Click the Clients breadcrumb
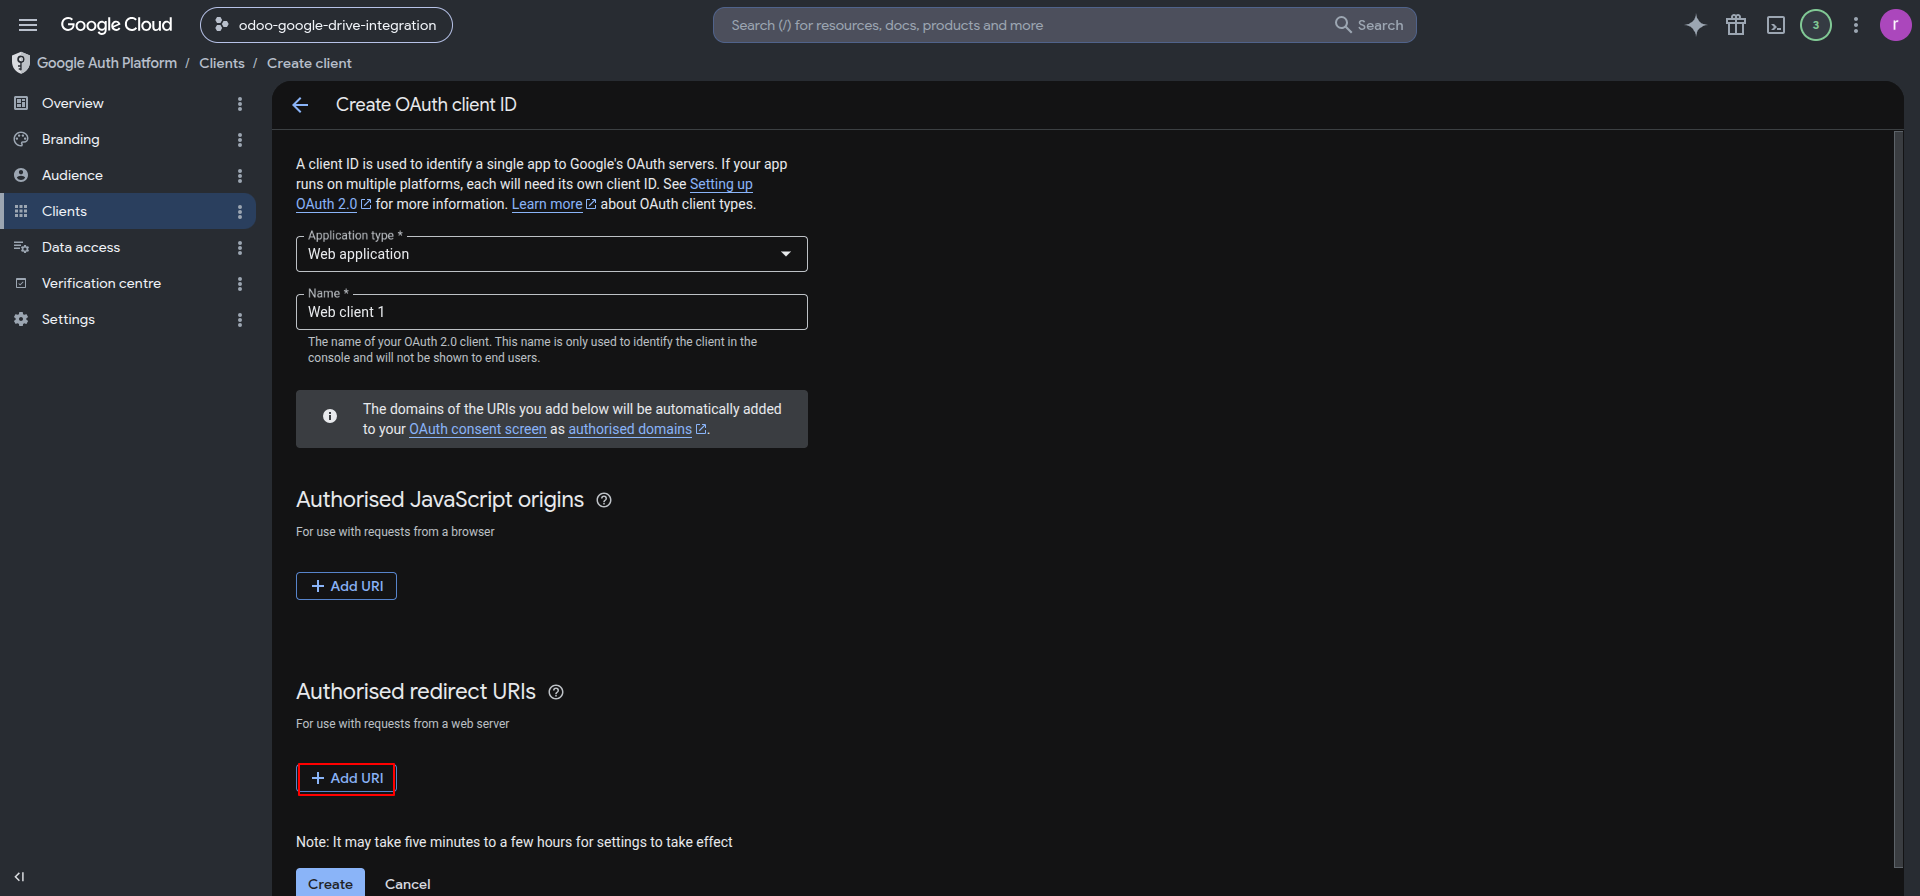 click(x=221, y=63)
